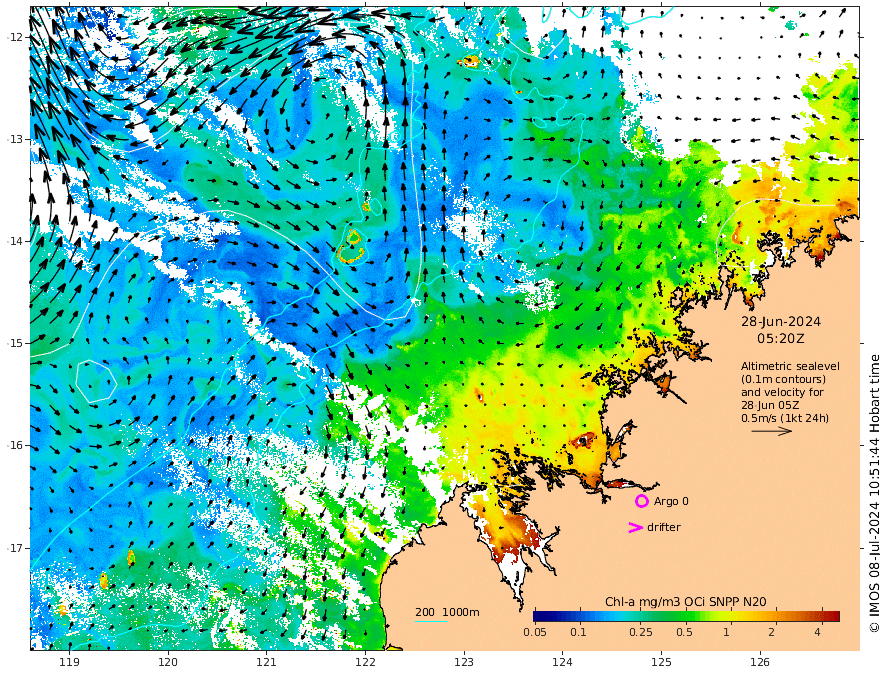880x680 pixels.
Task: Click colorbar tick label '0.1'
Action: tap(578, 632)
